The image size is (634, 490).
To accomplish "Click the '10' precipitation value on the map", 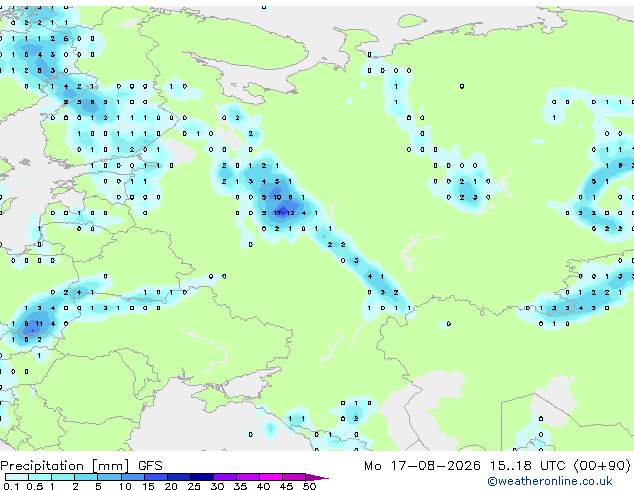I will [x=277, y=197].
